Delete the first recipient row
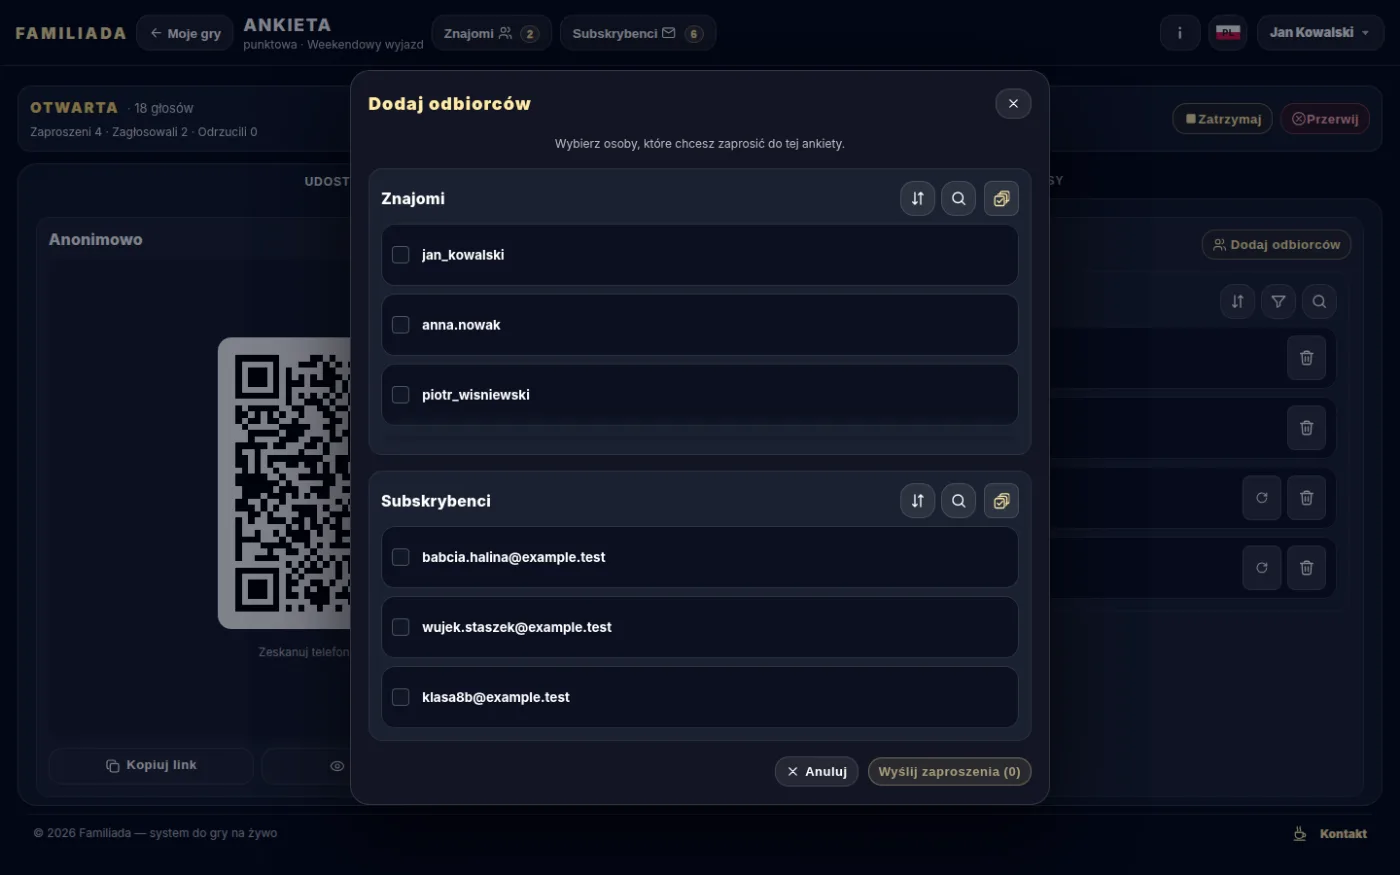 pyautogui.click(x=1306, y=358)
